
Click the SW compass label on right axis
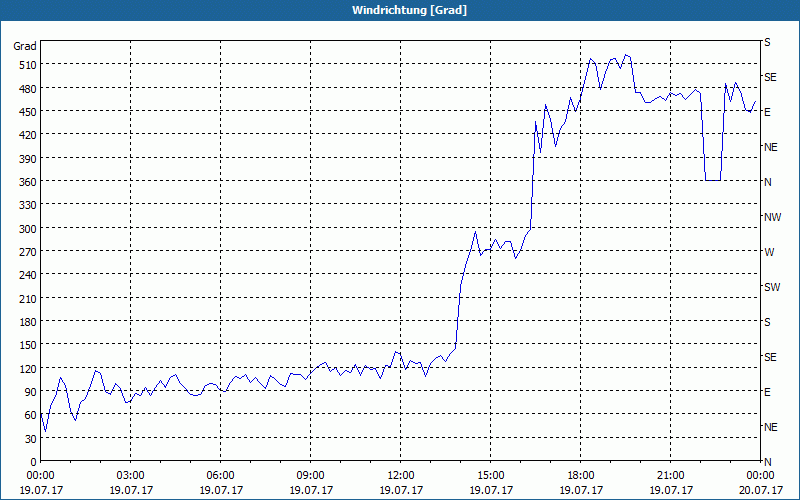pos(772,287)
